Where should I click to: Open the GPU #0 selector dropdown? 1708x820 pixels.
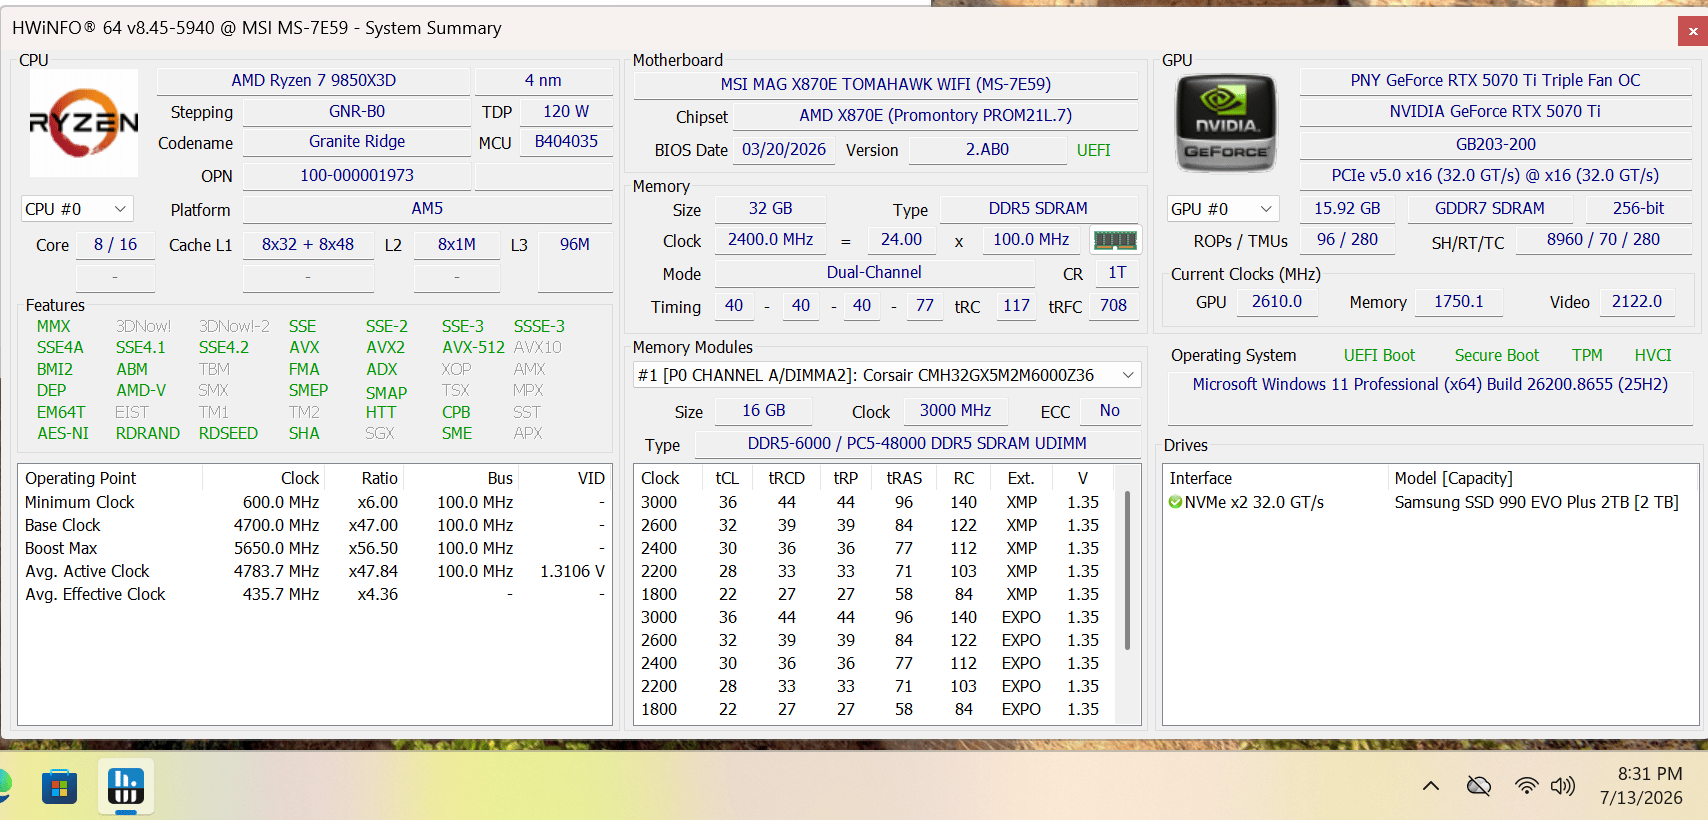(x=1224, y=209)
